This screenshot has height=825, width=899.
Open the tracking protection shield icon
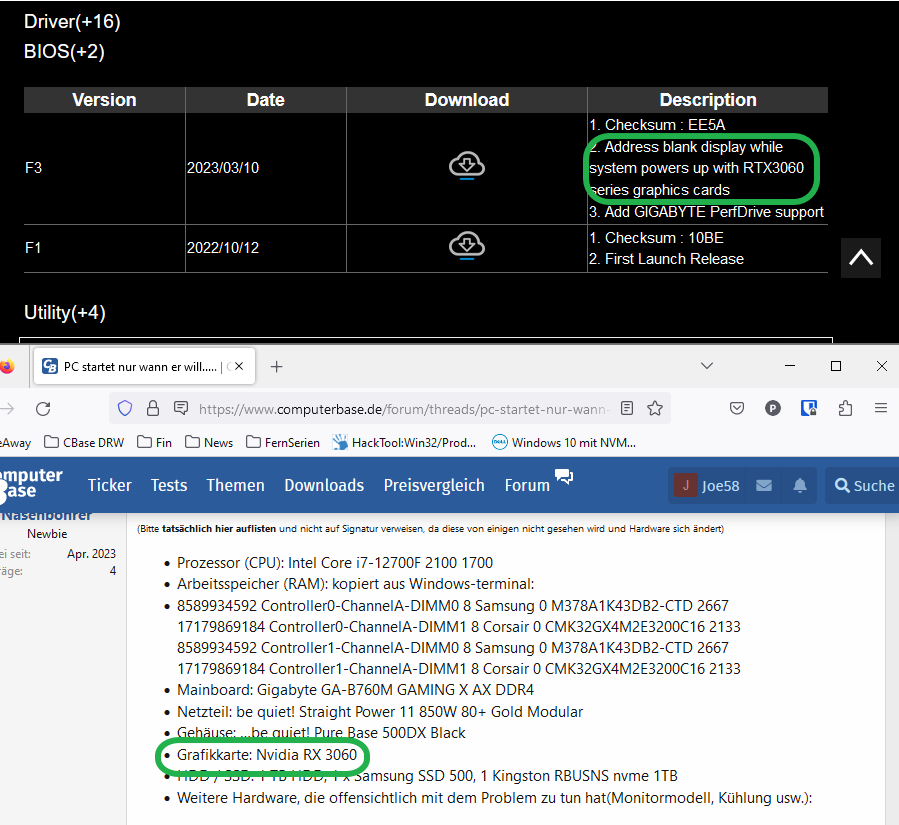(124, 408)
